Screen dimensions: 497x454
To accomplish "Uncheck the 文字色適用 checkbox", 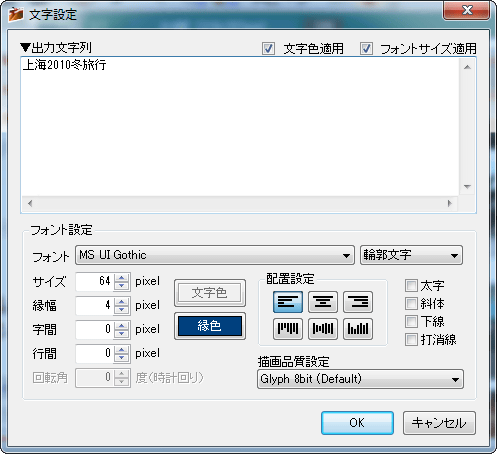I will pyautogui.click(x=268, y=49).
